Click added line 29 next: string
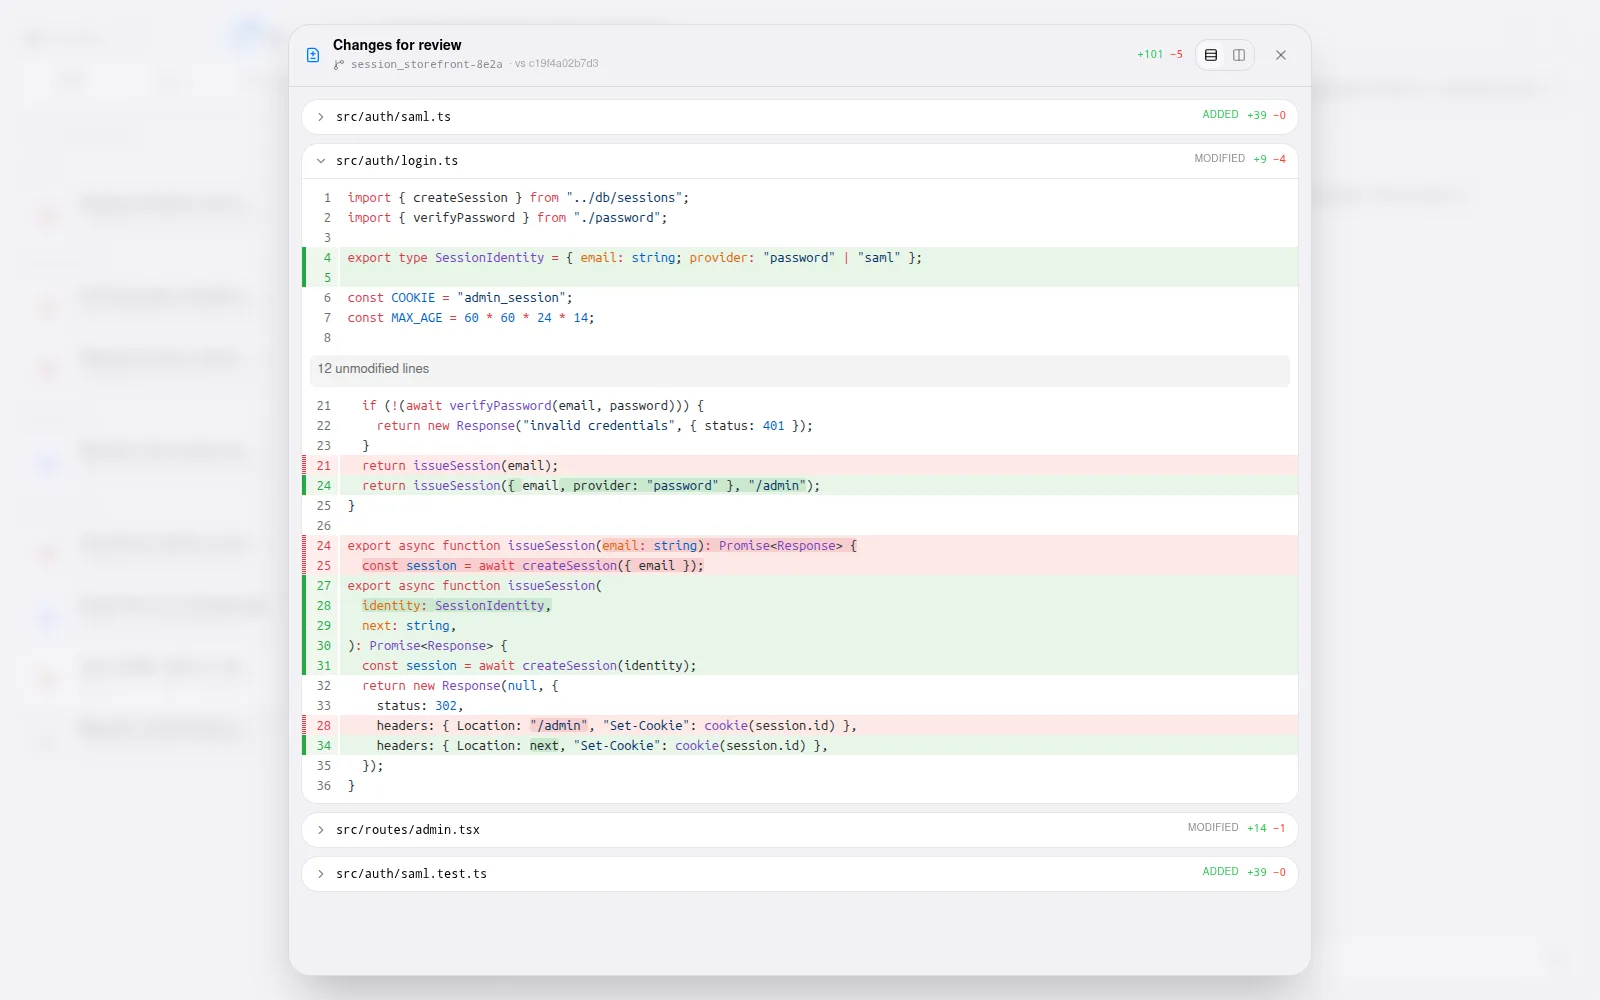 pyautogui.click(x=800, y=626)
